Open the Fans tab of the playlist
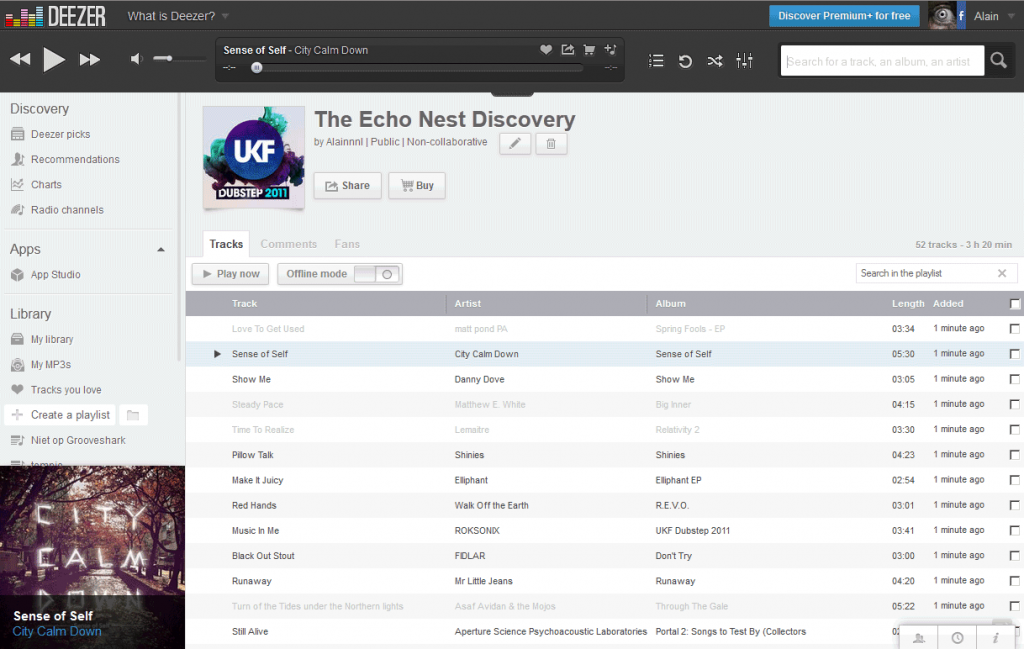The width and height of the screenshot is (1024, 649). [347, 243]
